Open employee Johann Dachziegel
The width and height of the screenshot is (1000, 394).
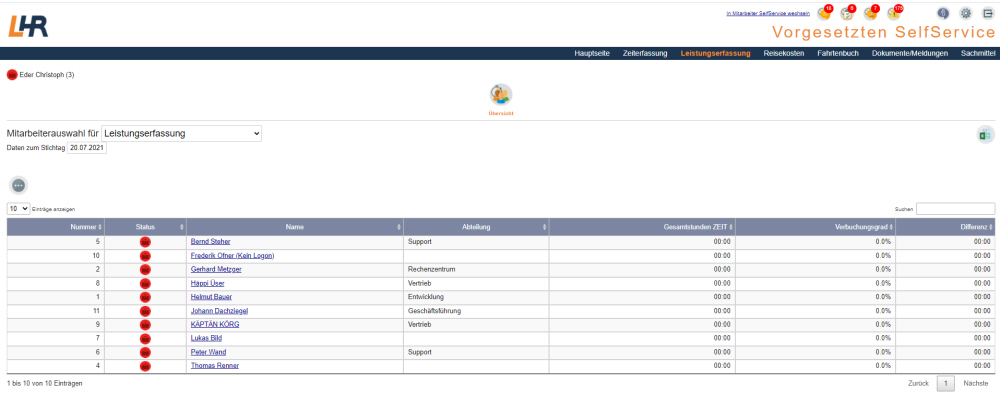[x=219, y=311]
